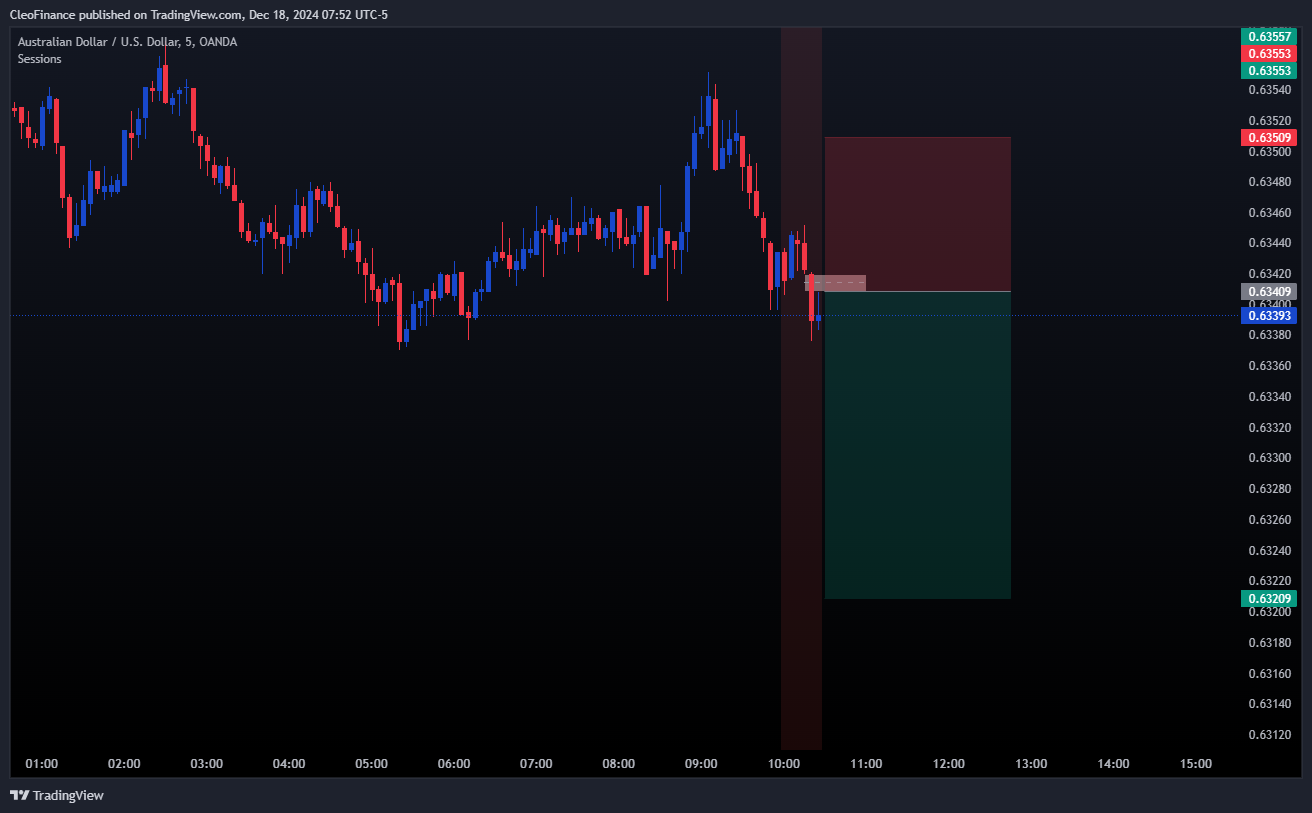Click the TradingView logo at bottom left
Image resolution: width=1312 pixels, height=813 pixels.
click(x=57, y=795)
